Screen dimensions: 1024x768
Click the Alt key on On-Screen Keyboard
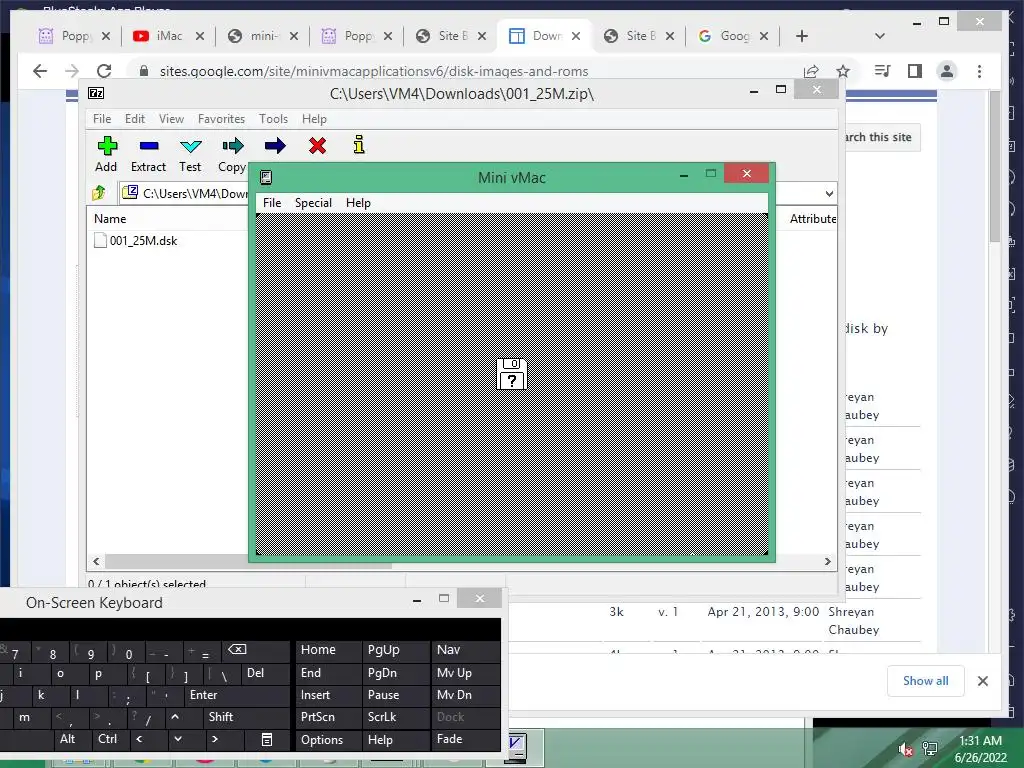(x=67, y=739)
